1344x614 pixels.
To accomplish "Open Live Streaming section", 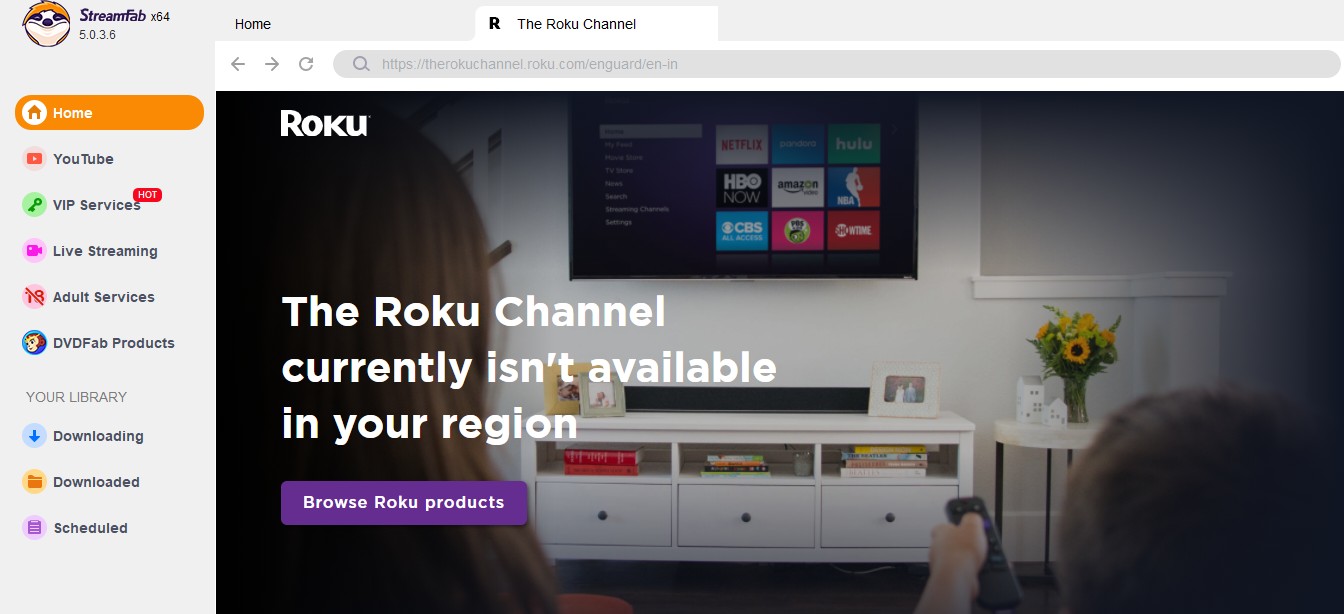I will [105, 251].
